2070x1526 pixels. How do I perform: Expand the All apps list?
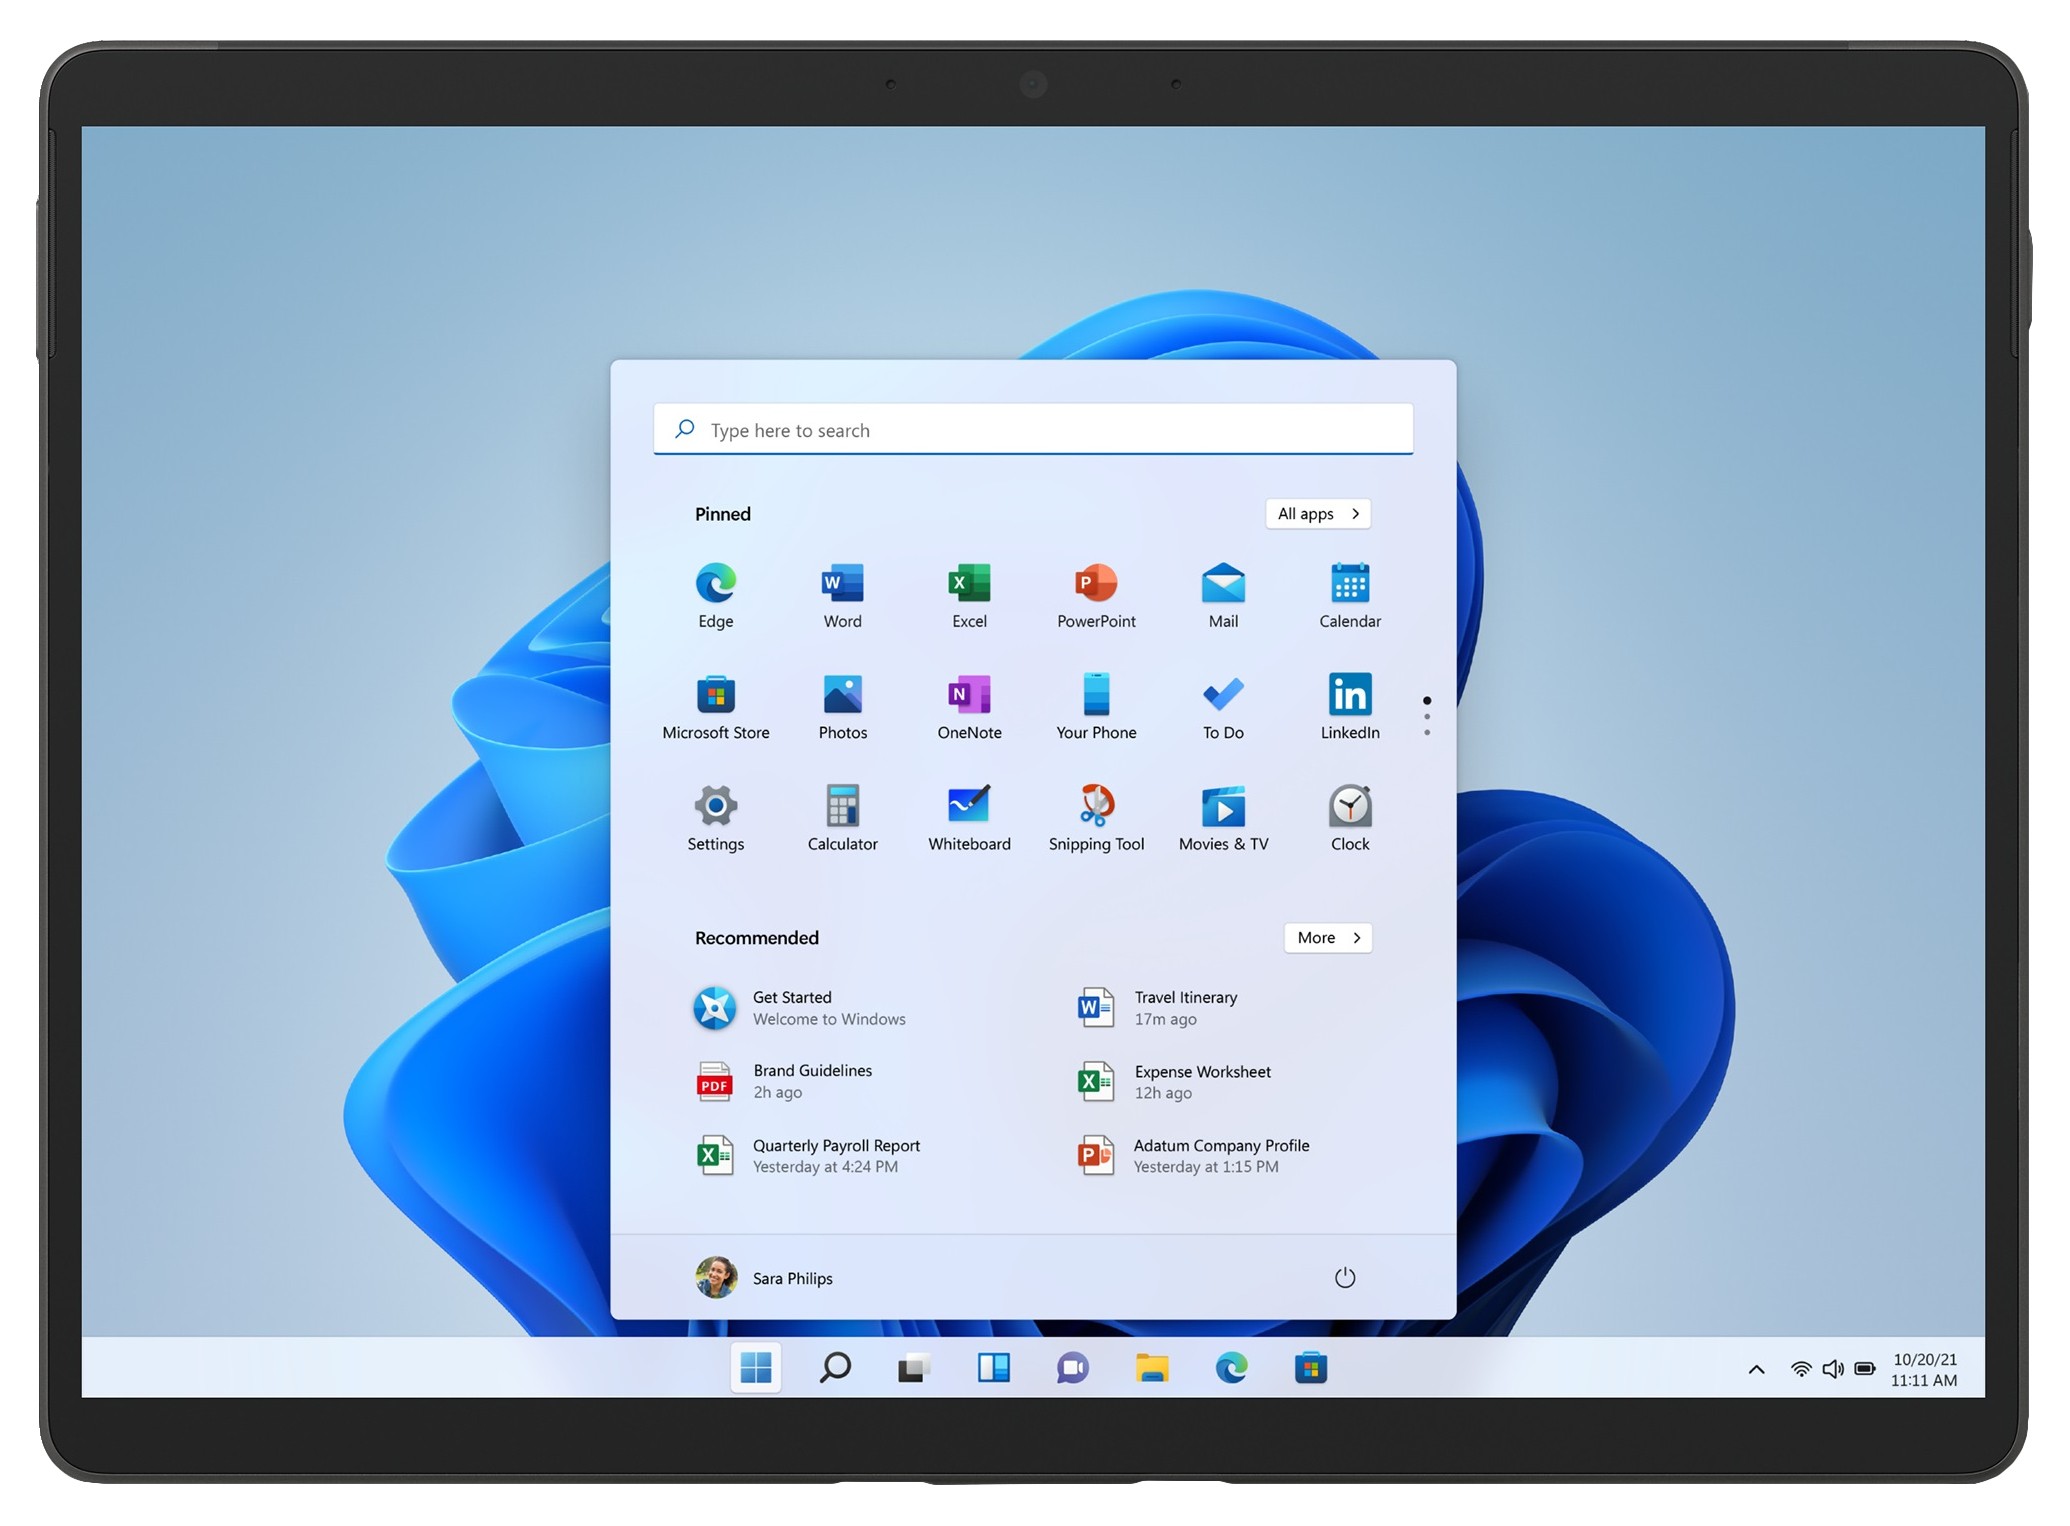pos(1317,514)
